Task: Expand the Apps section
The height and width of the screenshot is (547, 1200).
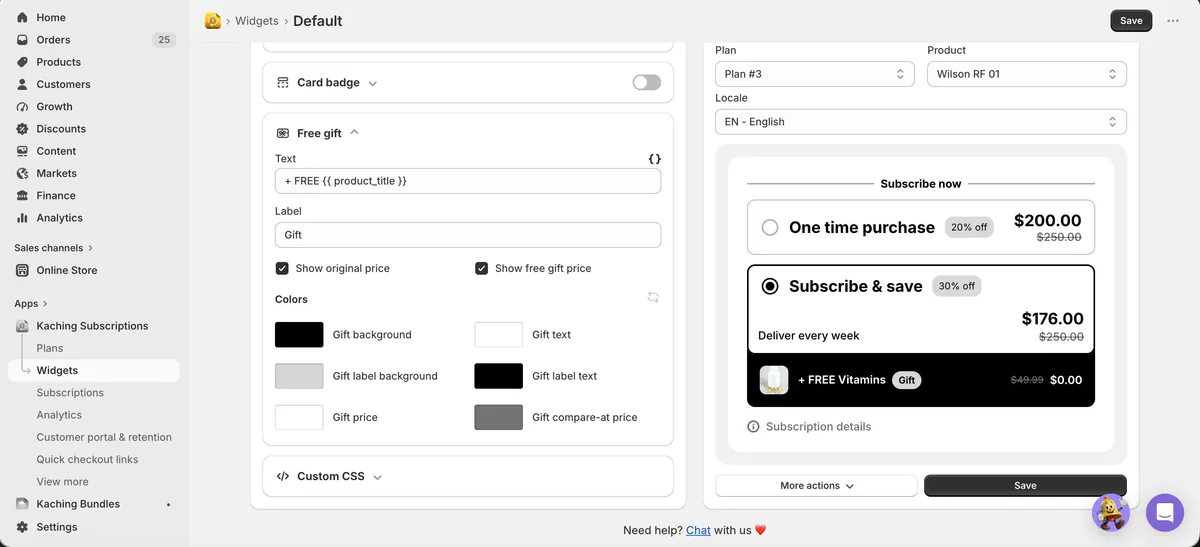Action: pyautogui.click(x=31, y=304)
